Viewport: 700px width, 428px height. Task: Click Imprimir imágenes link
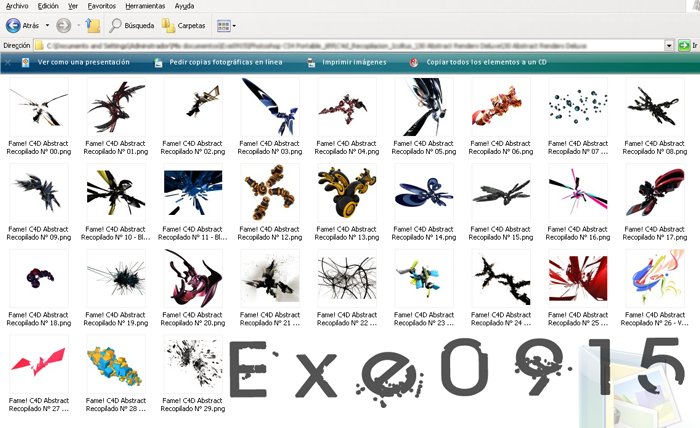pos(354,62)
